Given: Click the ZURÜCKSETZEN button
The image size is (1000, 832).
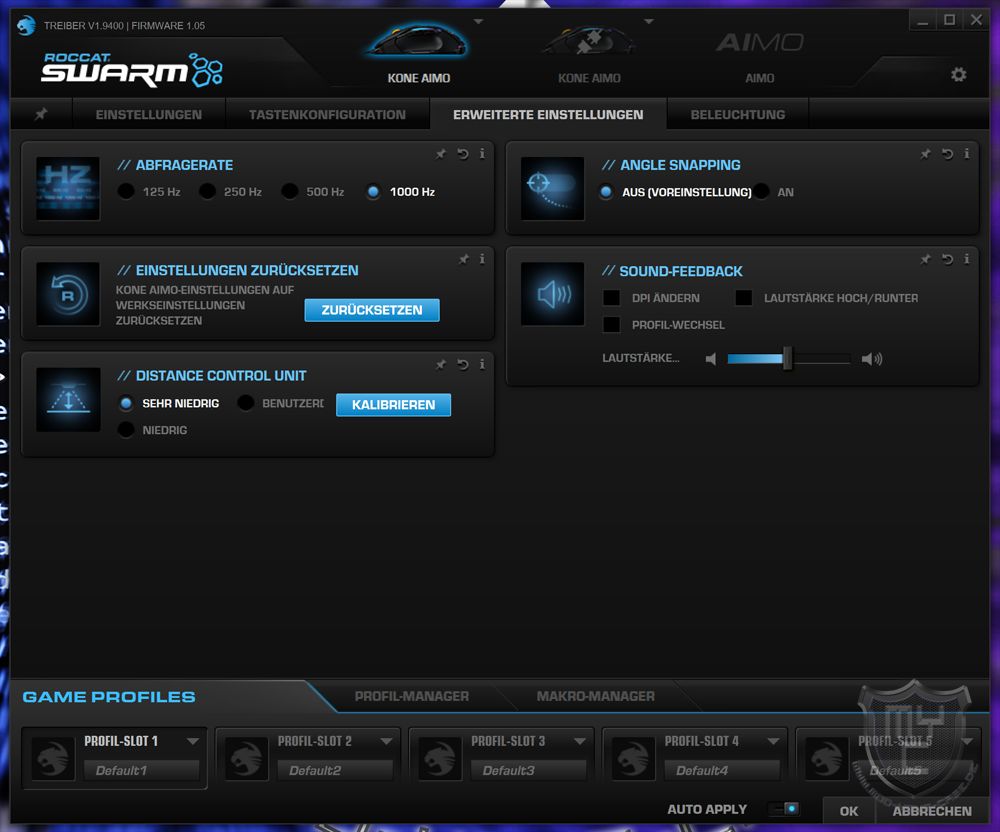Looking at the screenshot, I should tap(372, 310).
